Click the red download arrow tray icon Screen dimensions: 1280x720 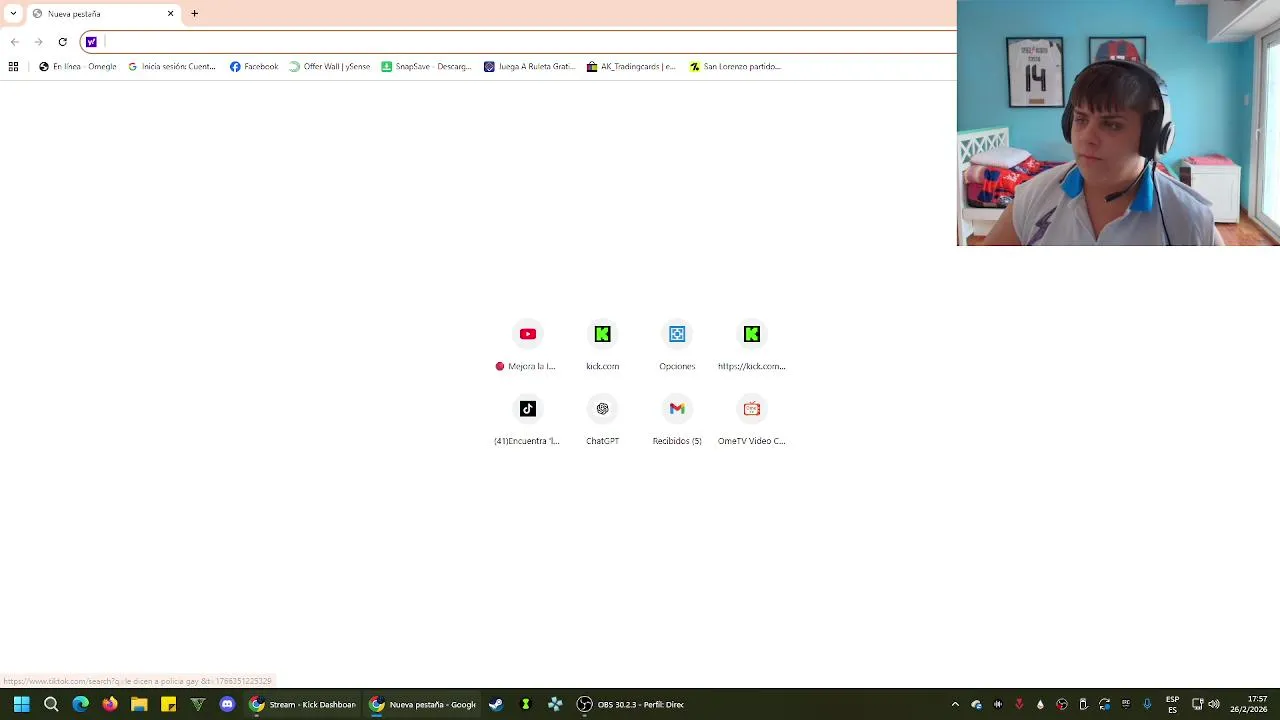point(1019,704)
